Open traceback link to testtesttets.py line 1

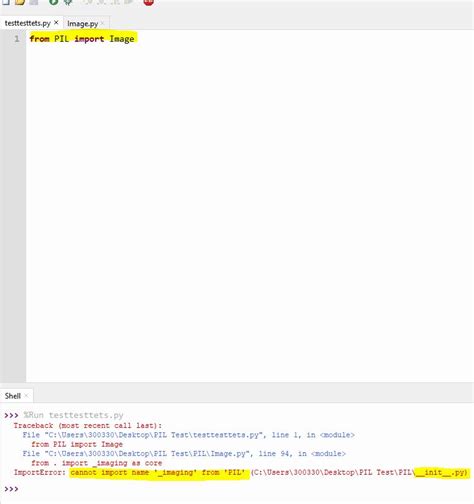pos(188,435)
